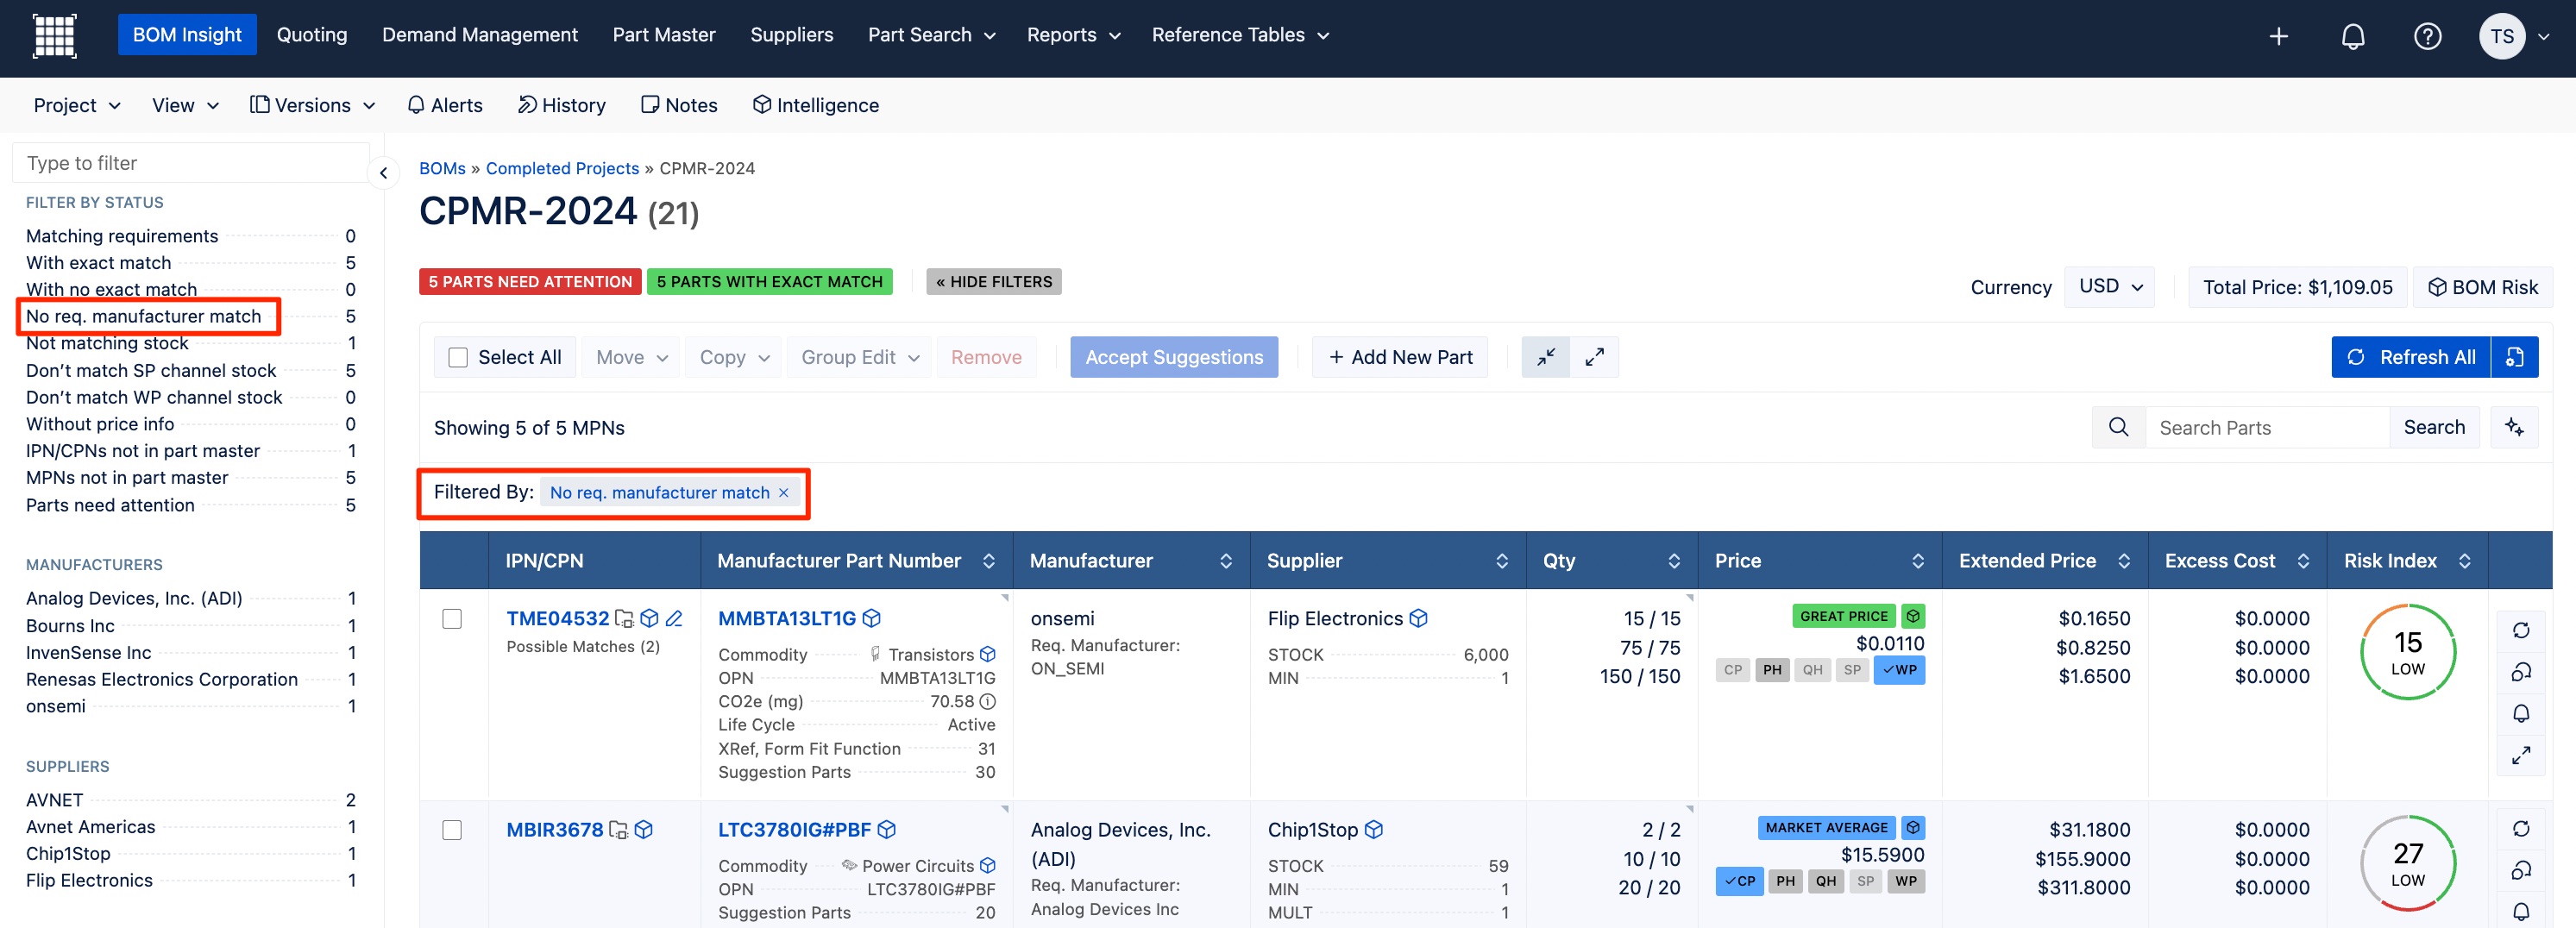The width and height of the screenshot is (2576, 928).
Task: Open the Group Edit dropdown
Action: point(860,357)
